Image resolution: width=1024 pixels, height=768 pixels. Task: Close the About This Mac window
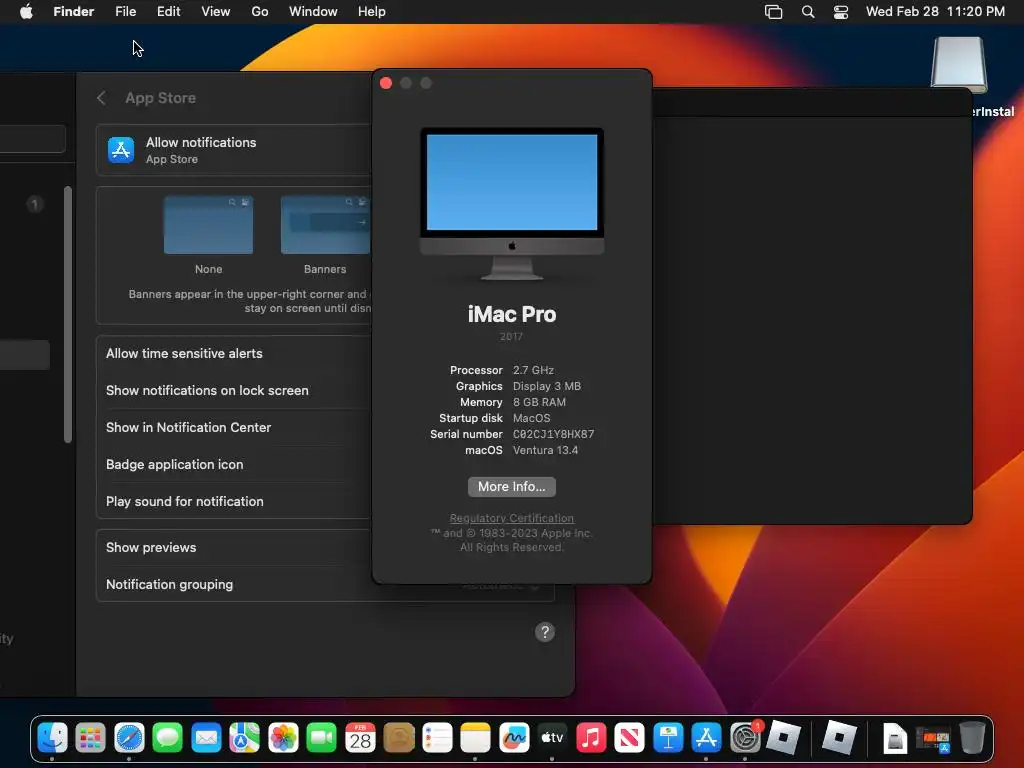pos(386,83)
